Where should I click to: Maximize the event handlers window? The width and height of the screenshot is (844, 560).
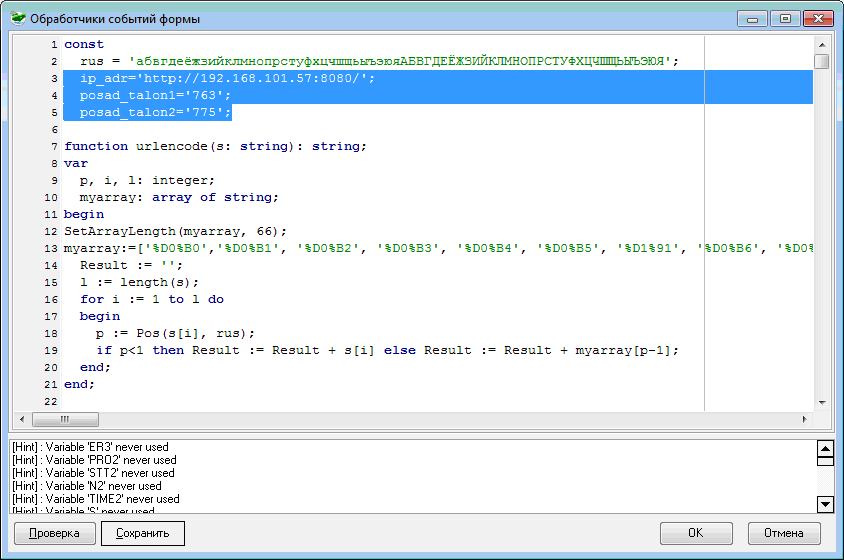pyautogui.click(x=783, y=19)
